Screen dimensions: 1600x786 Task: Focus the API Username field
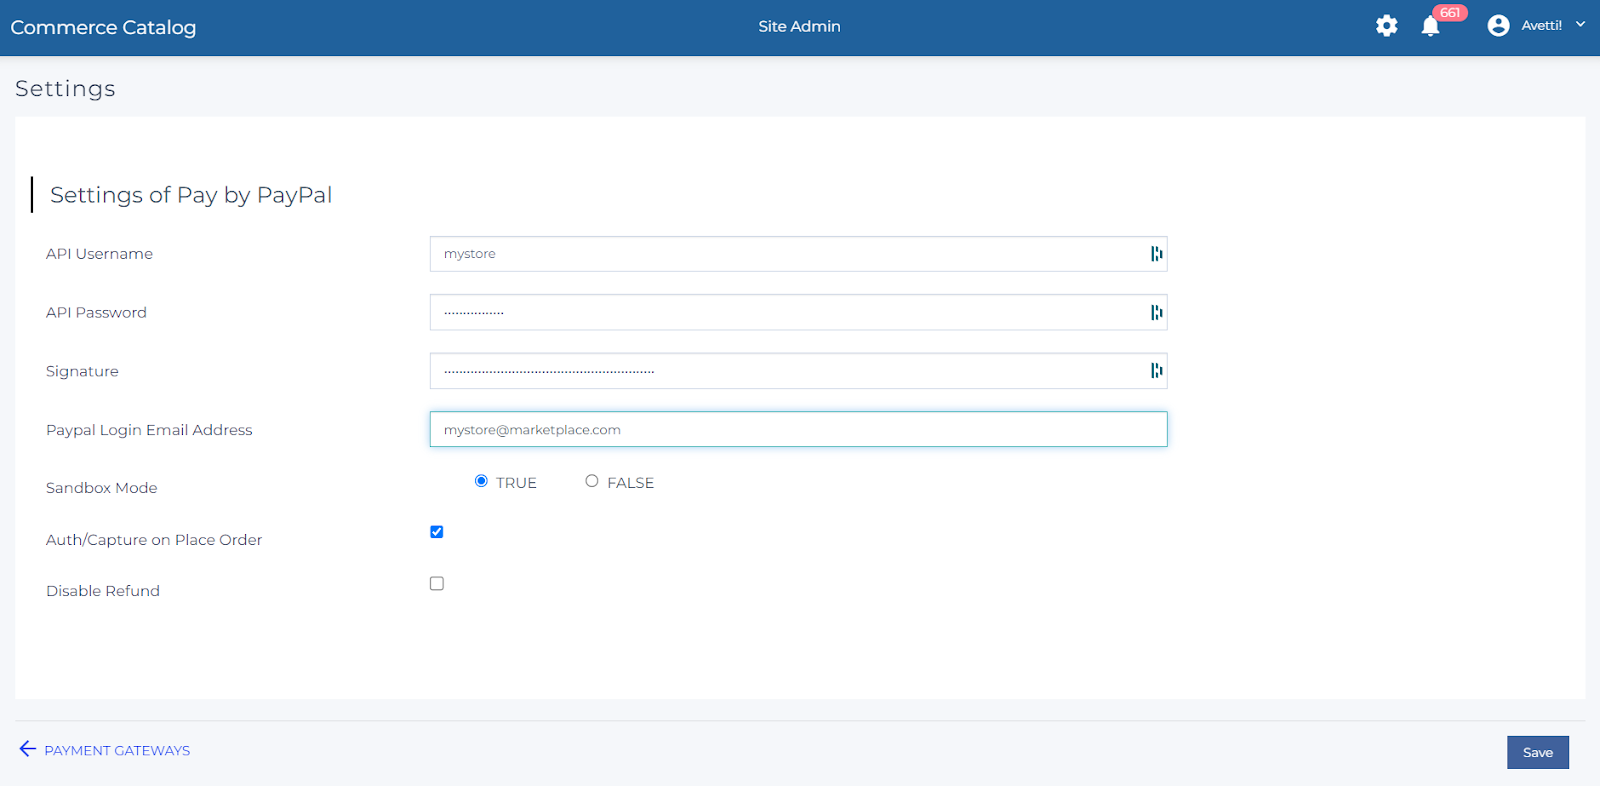click(x=798, y=254)
